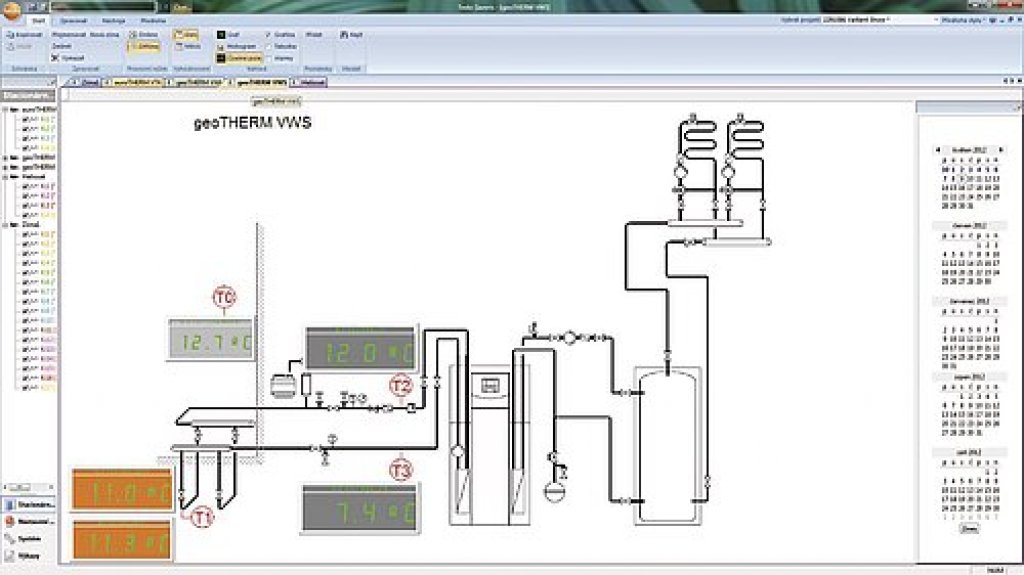The image size is (1024, 575).
Task: Click the srpen 2012 calendar header
Action: tap(969, 377)
